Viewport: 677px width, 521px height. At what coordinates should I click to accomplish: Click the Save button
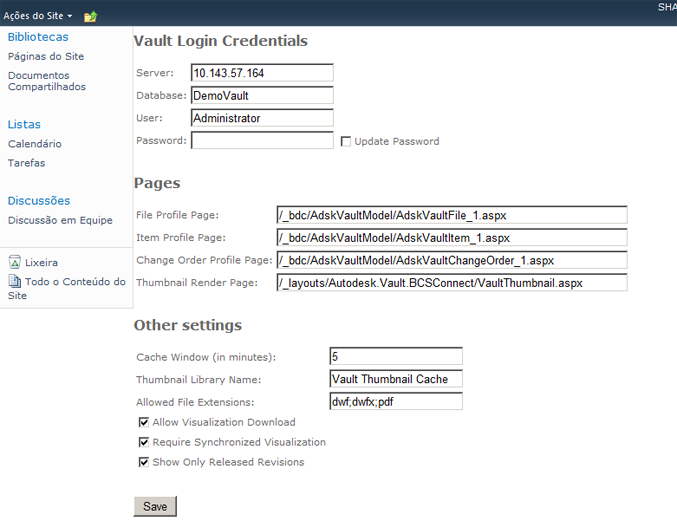(x=155, y=506)
